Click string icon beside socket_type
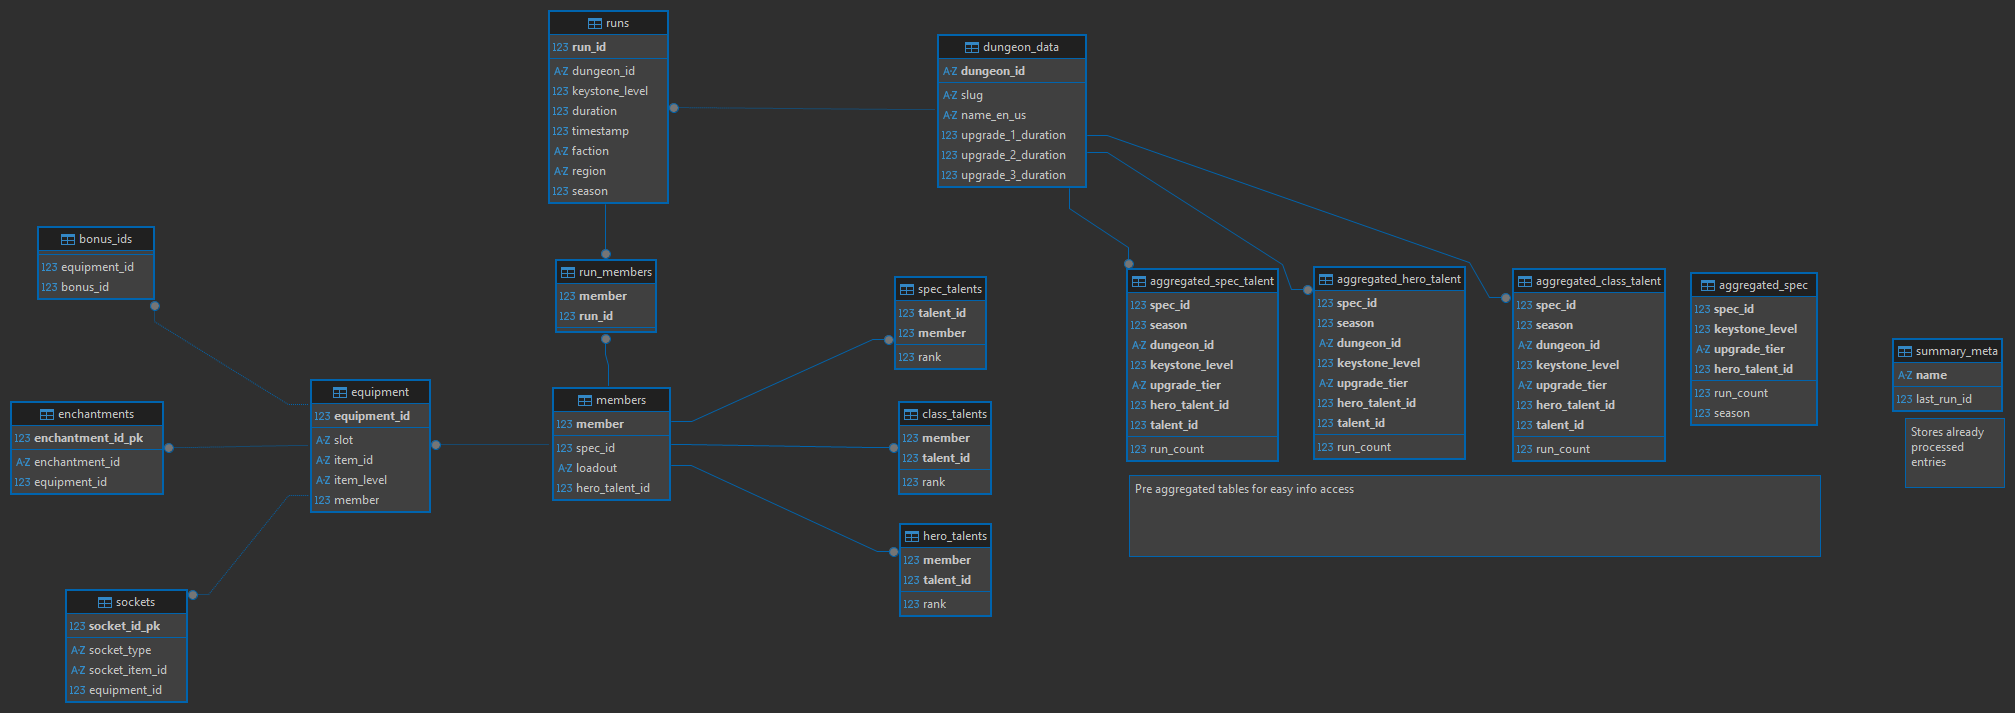This screenshot has width=2015, height=713. 78,650
